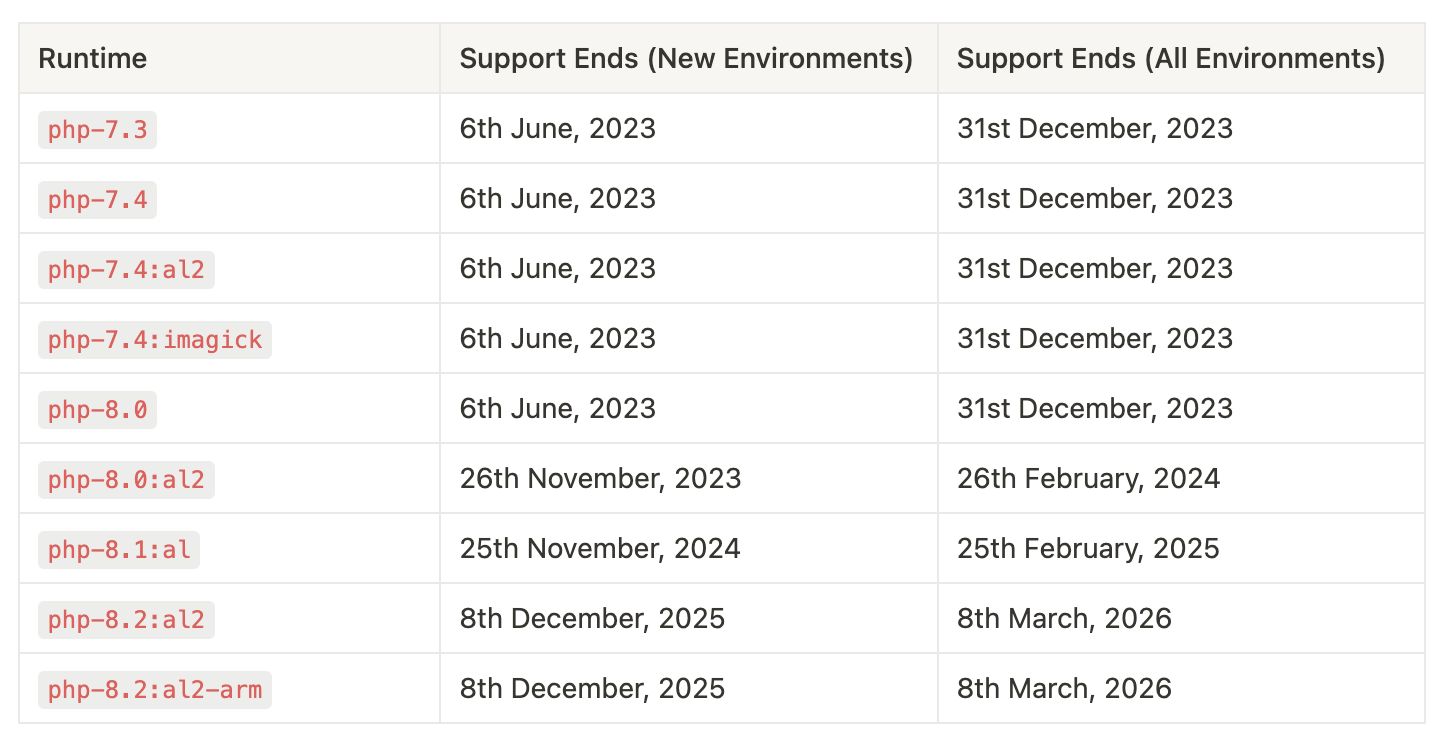Select the php-8.2:al2-arm runtime tag

(155, 690)
